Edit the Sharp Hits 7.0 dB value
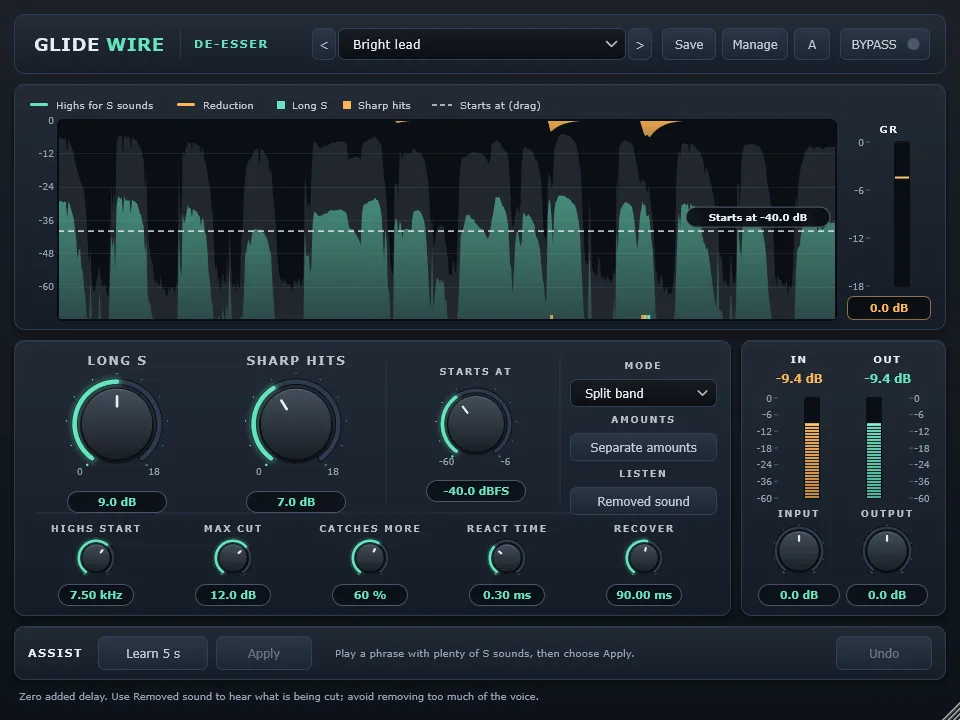The image size is (960, 720). [x=296, y=502]
